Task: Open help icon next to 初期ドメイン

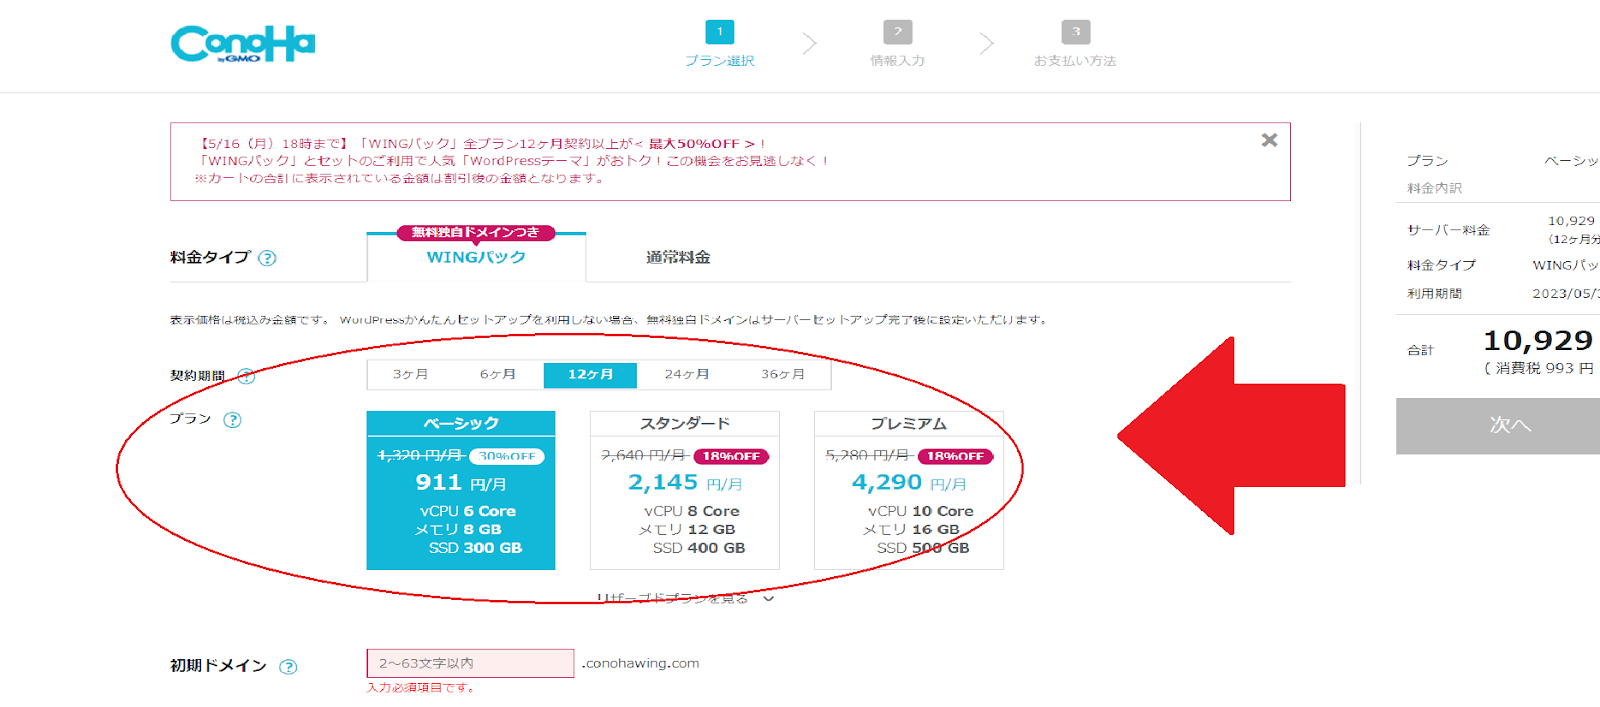Action: (x=288, y=667)
